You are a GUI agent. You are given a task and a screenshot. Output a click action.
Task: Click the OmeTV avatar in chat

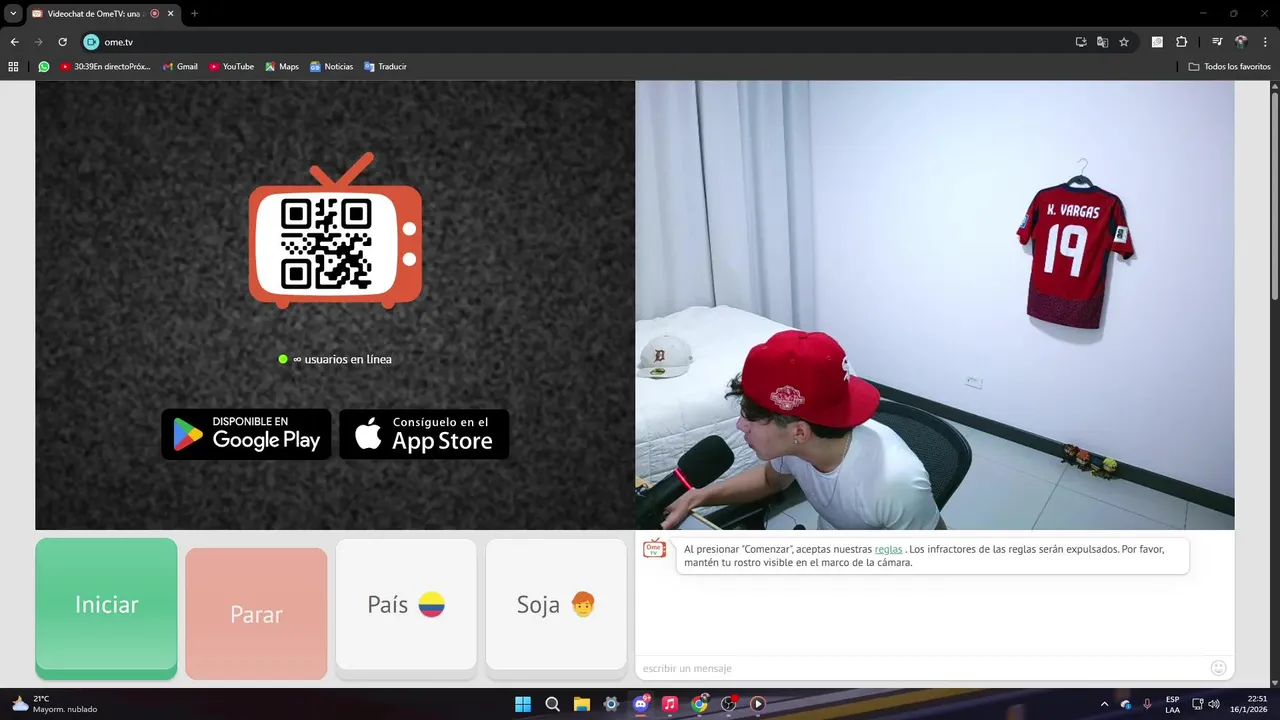tap(654, 549)
